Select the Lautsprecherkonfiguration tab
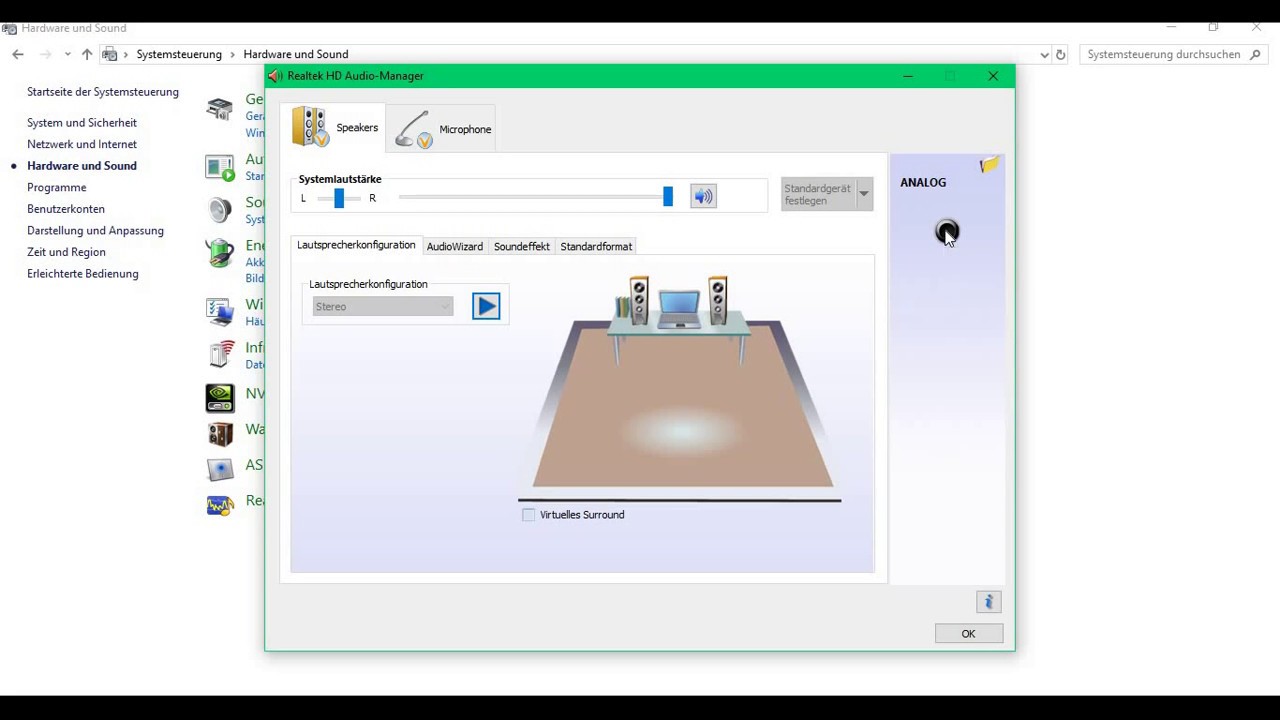This screenshot has width=1280, height=720. (356, 245)
